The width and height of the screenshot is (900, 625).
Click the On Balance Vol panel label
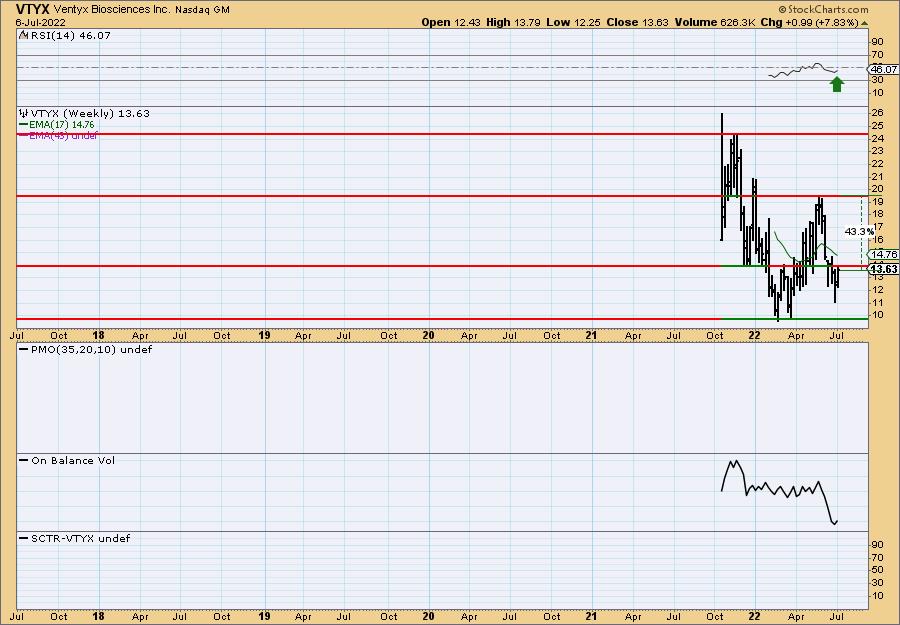click(x=73, y=460)
